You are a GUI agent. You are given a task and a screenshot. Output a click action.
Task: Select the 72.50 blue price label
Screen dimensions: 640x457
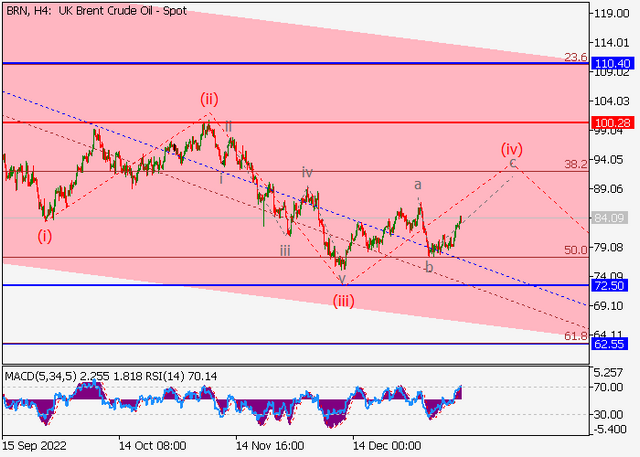[x=609, y=286]
